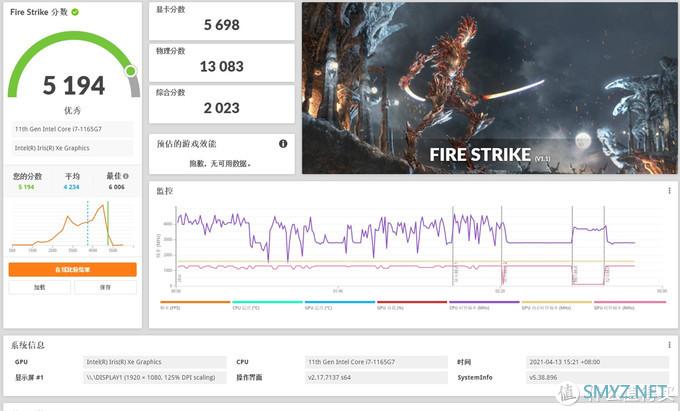Click the 保存 save button
The height and width of the screenshot is (411, 680).
pos(105,287)
